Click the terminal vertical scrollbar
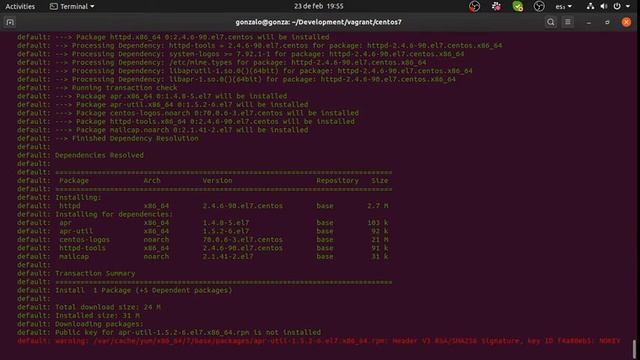640x360 pixels. [634, 349]
